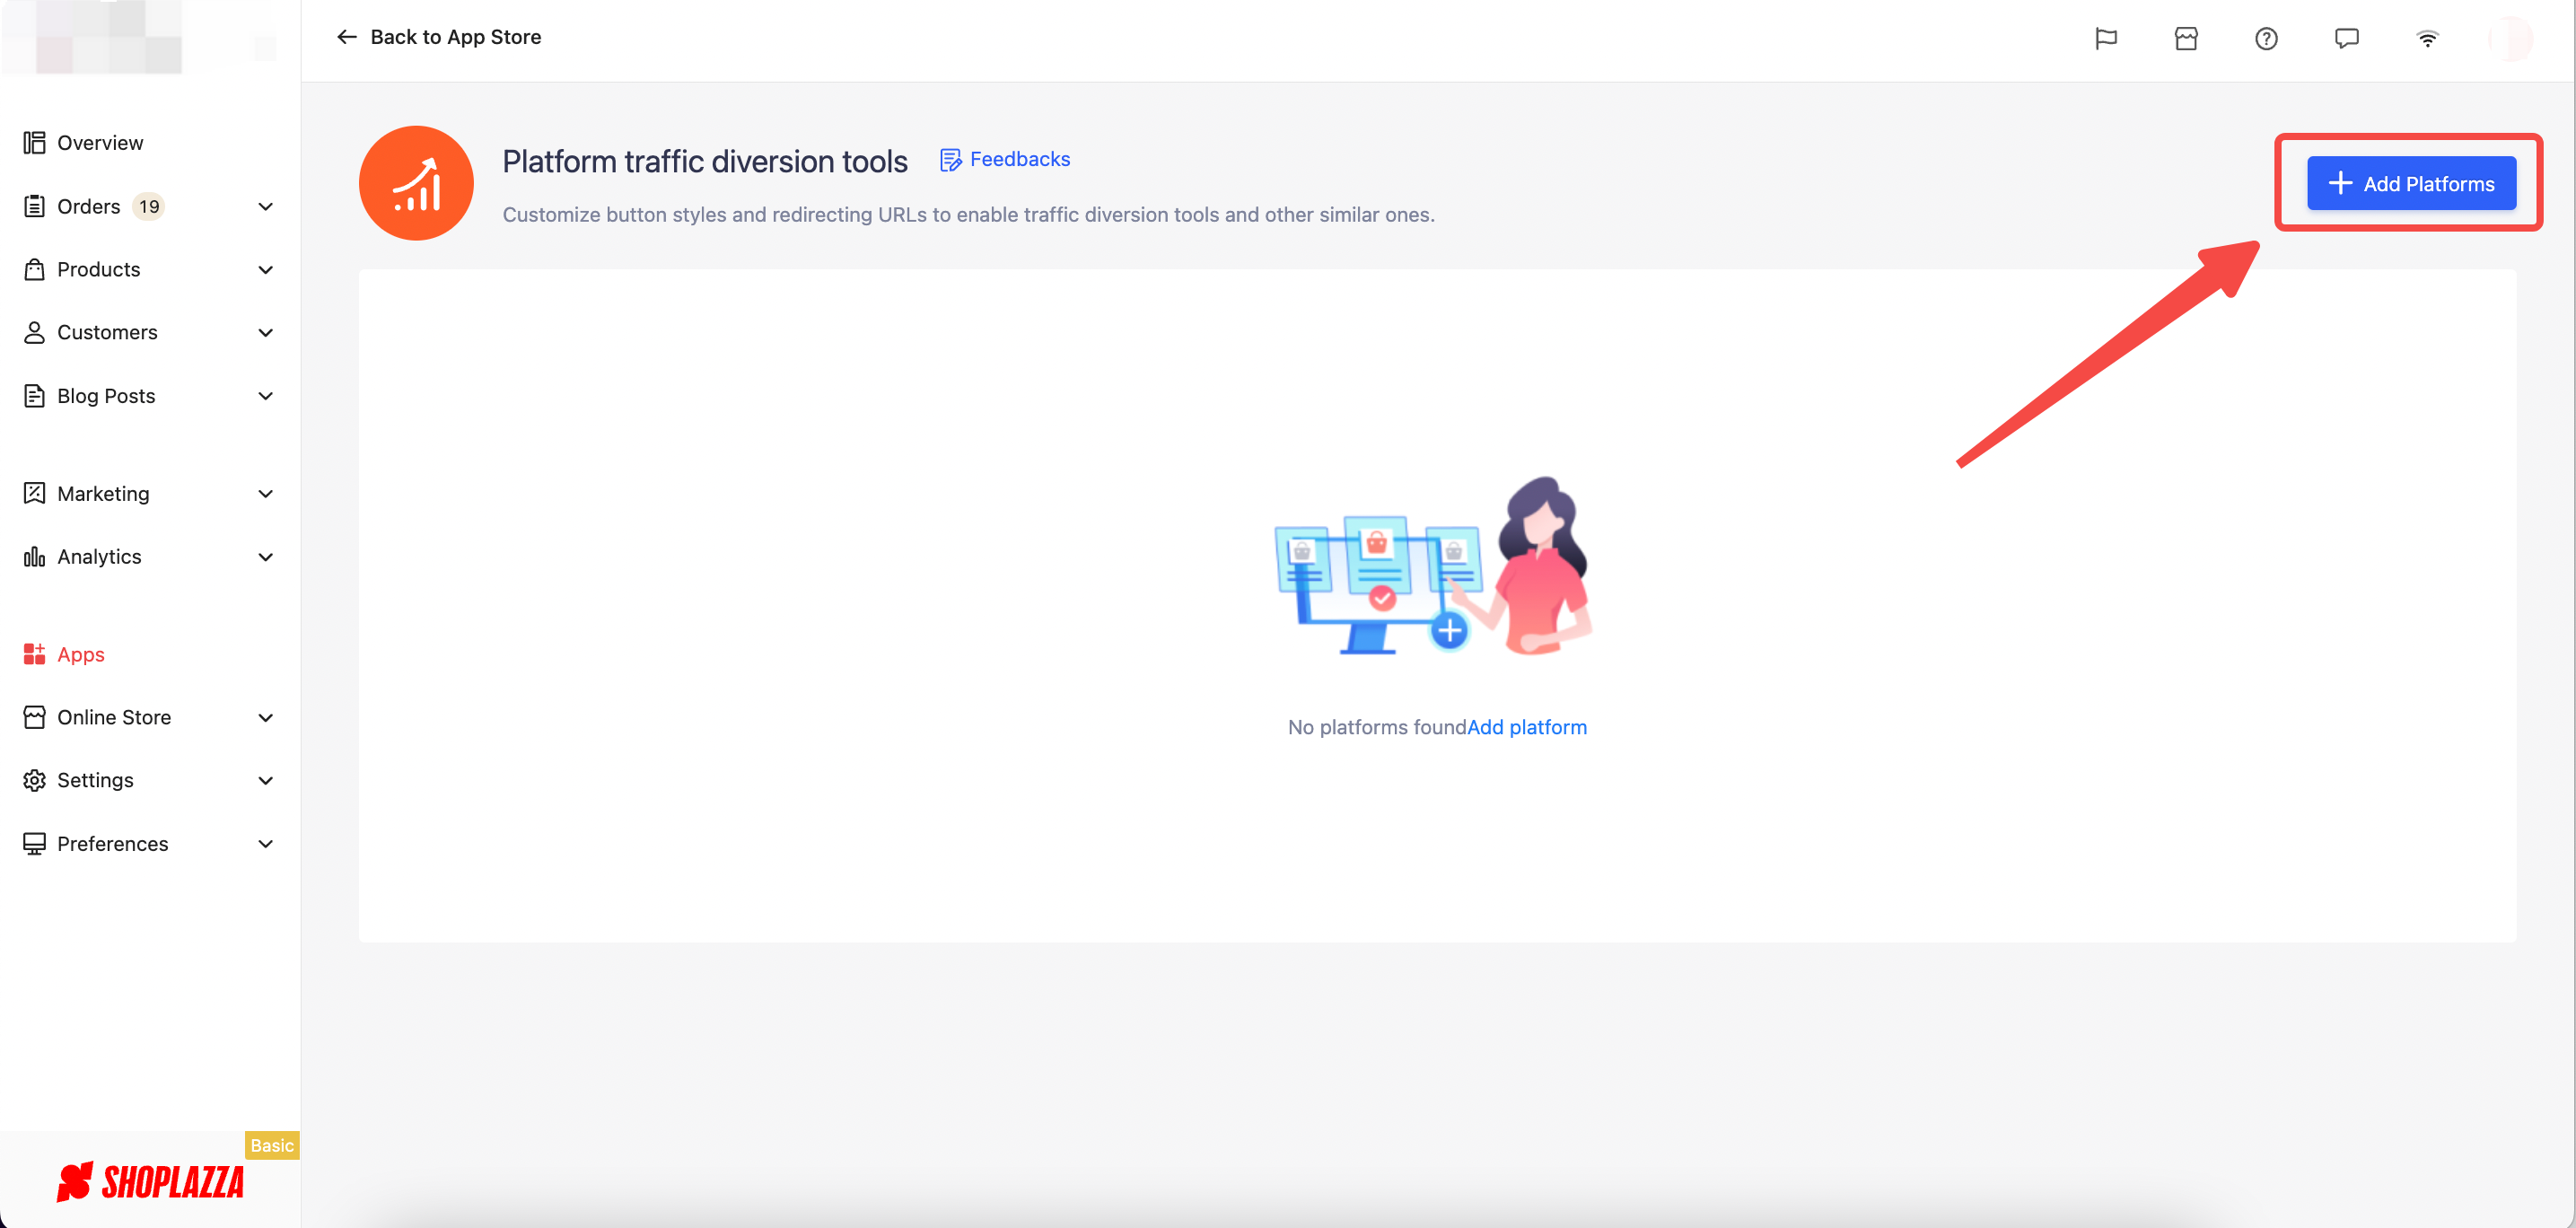Image resolution: width=2576 pixels, height=1228 pixels.
Task: Click the Orders clipboard icon
Action: click(x=35, y=206)
